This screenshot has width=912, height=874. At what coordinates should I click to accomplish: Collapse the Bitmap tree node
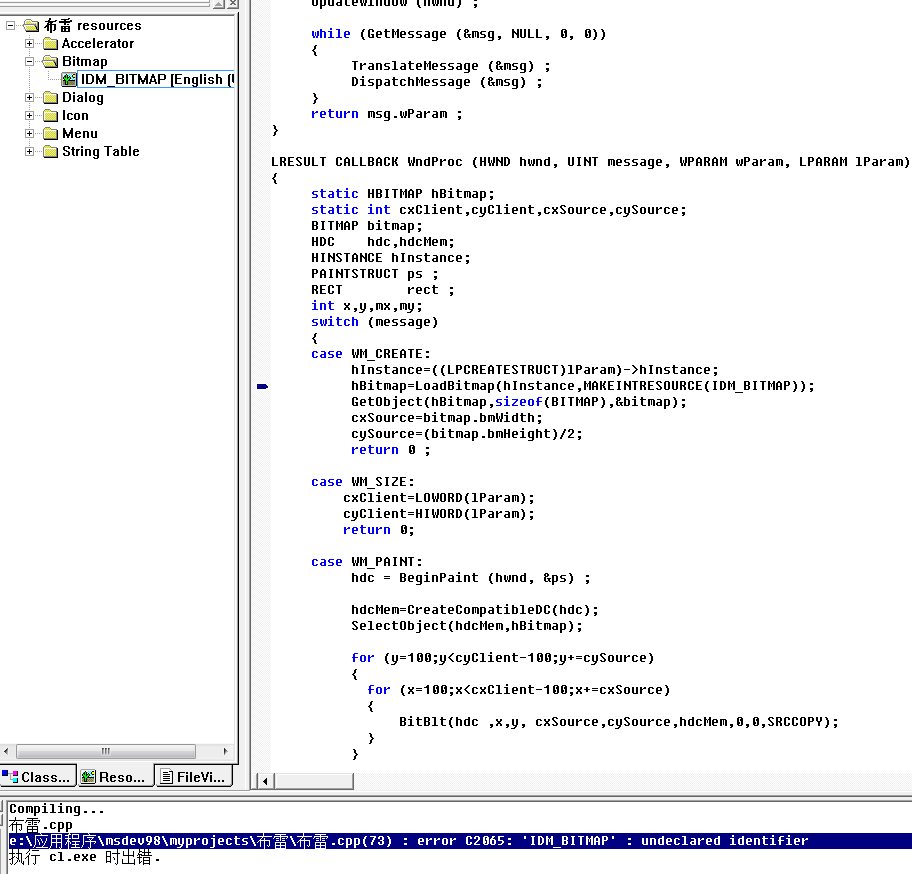[28, 61]
